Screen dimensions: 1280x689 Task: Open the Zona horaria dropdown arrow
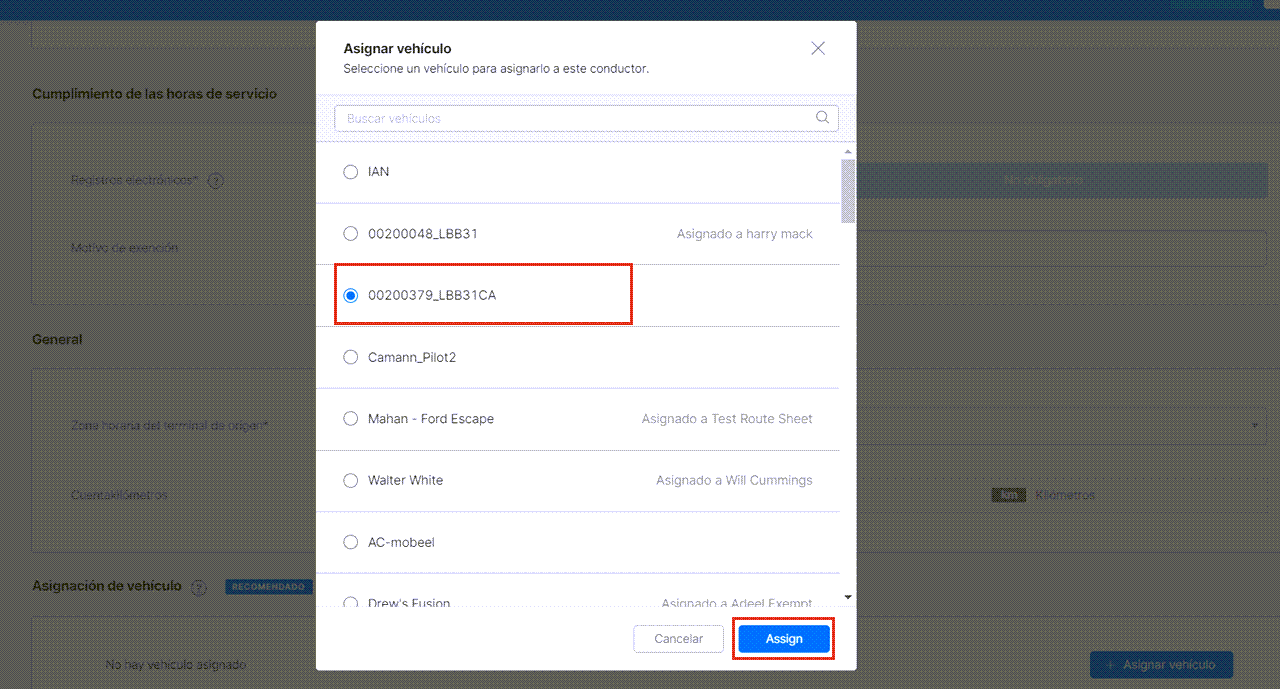click(x=1255, y=426)
